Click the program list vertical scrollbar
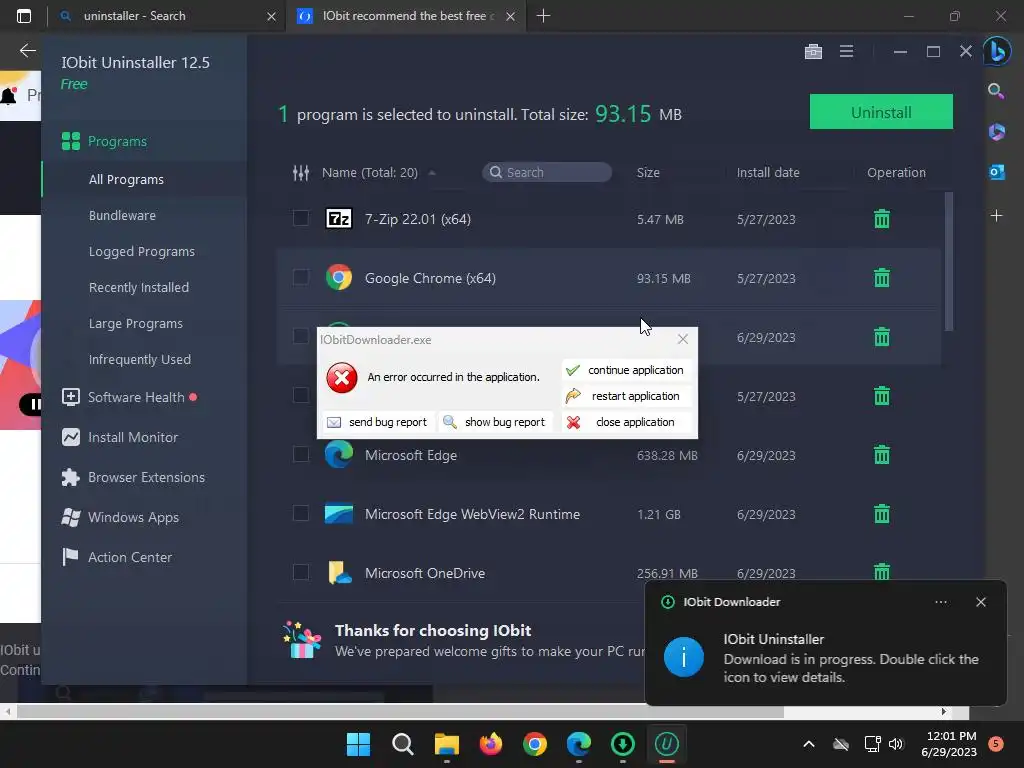The image size is (1024, 768). coord(948,261)
